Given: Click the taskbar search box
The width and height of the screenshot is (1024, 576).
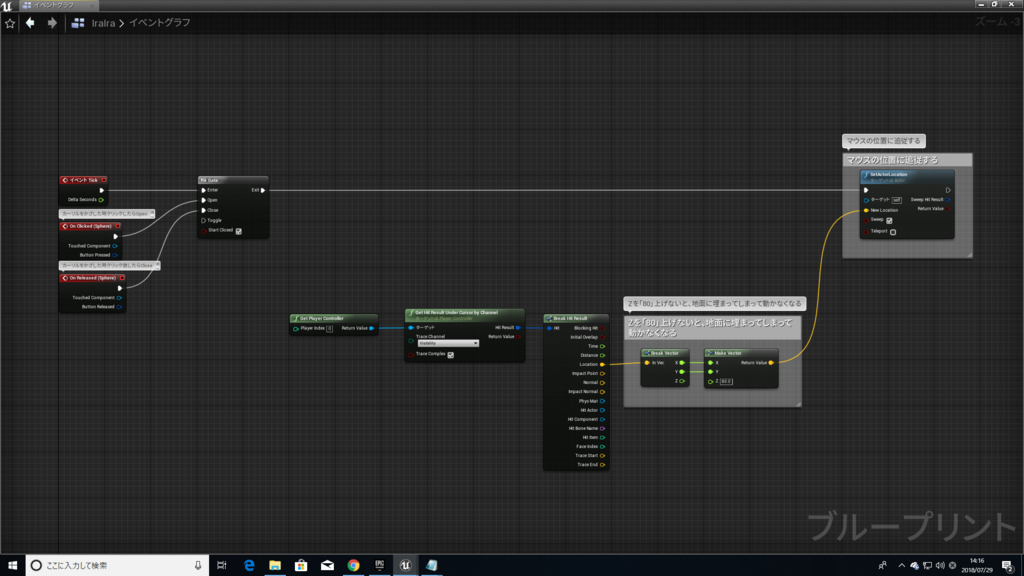Looking at the screenshot, I should 118,566.
